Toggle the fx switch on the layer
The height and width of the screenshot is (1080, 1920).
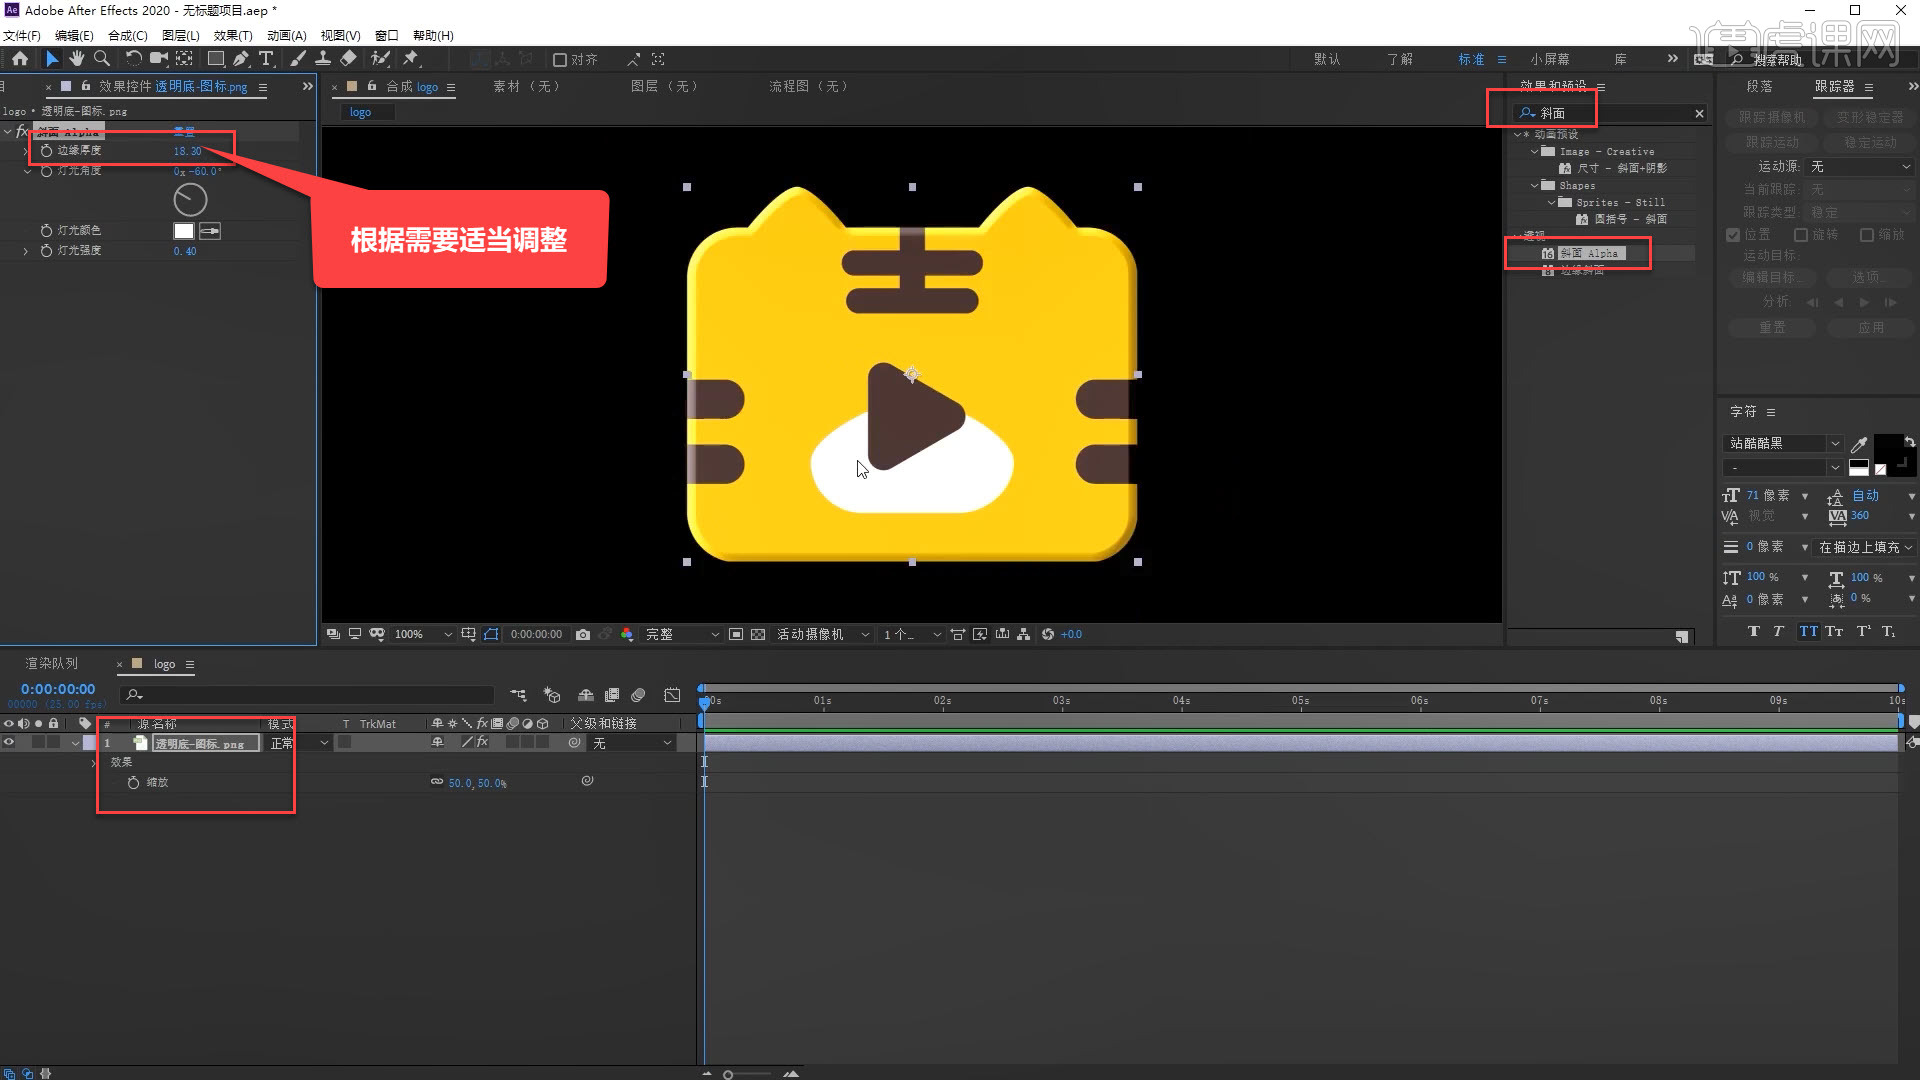click(482, 743)
